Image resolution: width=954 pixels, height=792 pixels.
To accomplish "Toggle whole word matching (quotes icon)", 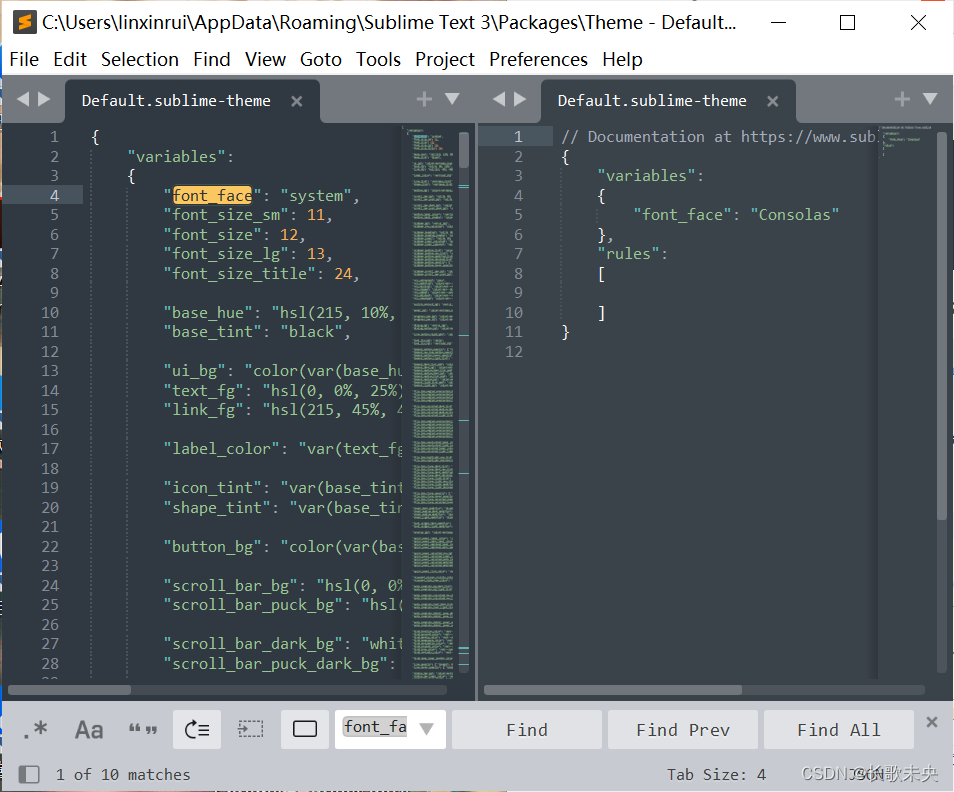I will click(x=143, y=729).
